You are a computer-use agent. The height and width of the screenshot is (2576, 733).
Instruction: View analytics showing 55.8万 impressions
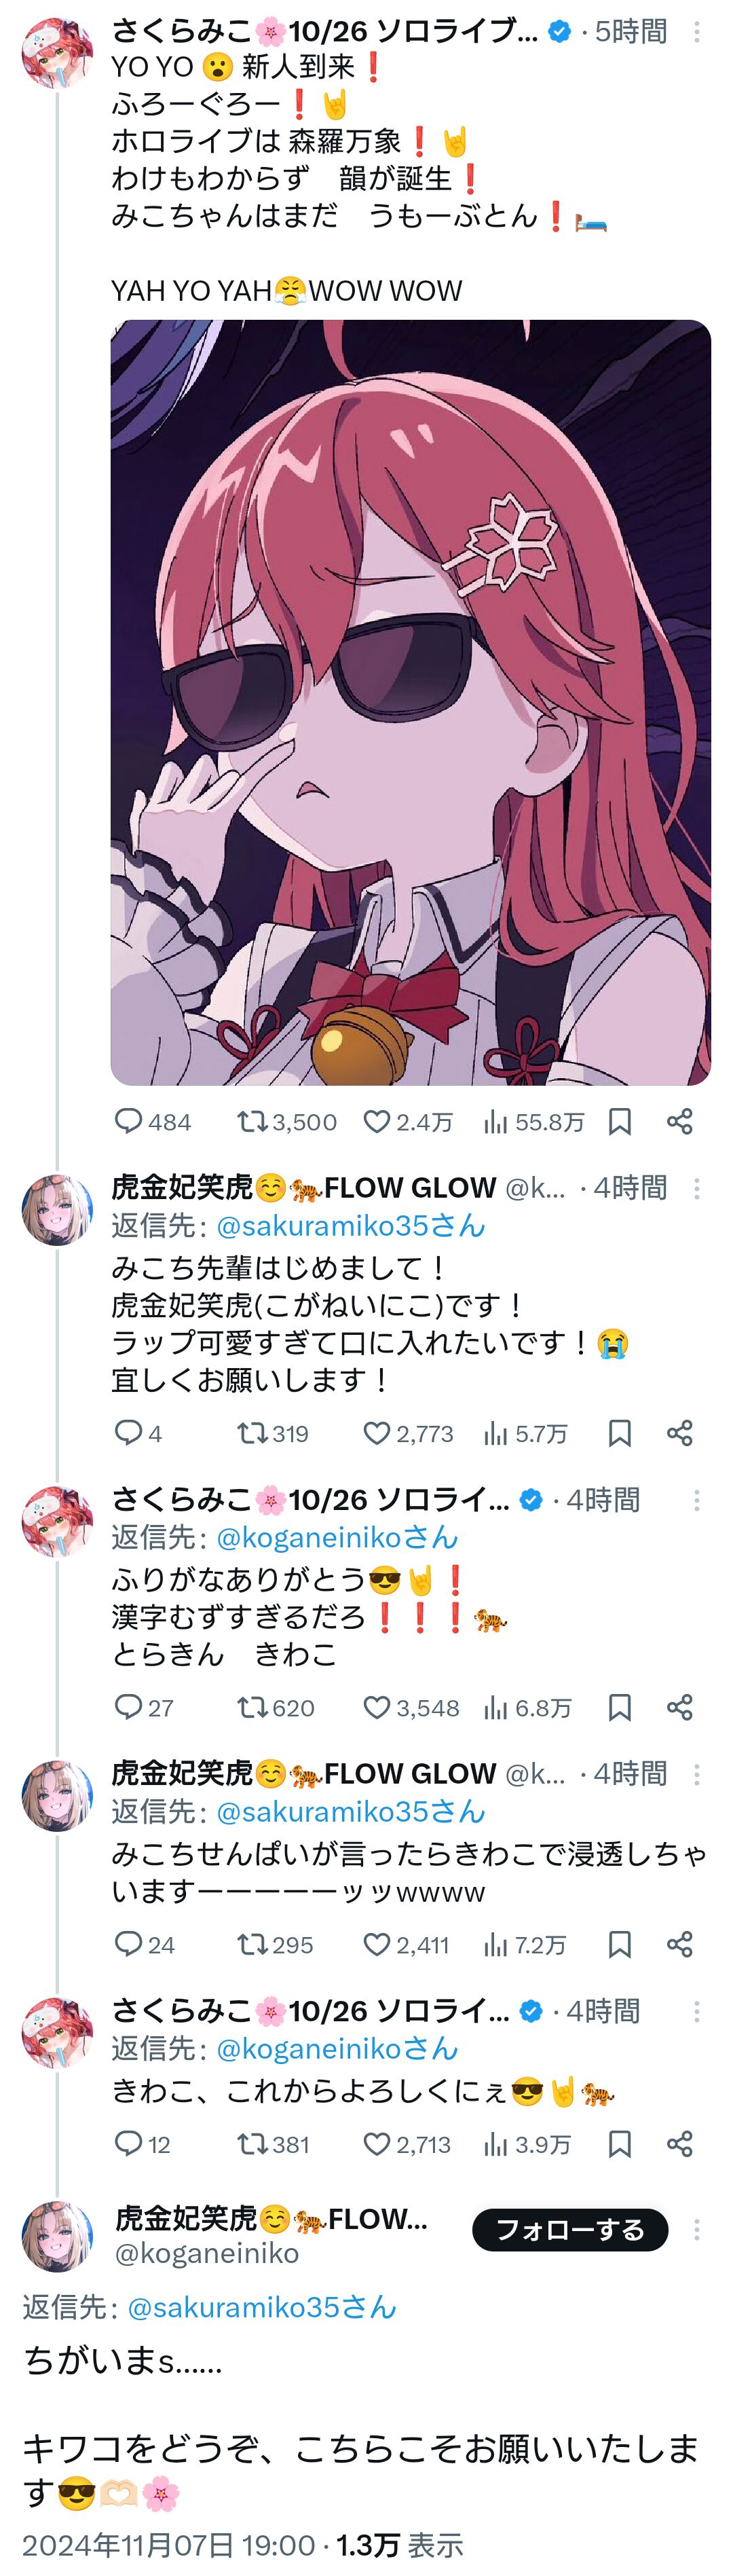coord(533,1122)
